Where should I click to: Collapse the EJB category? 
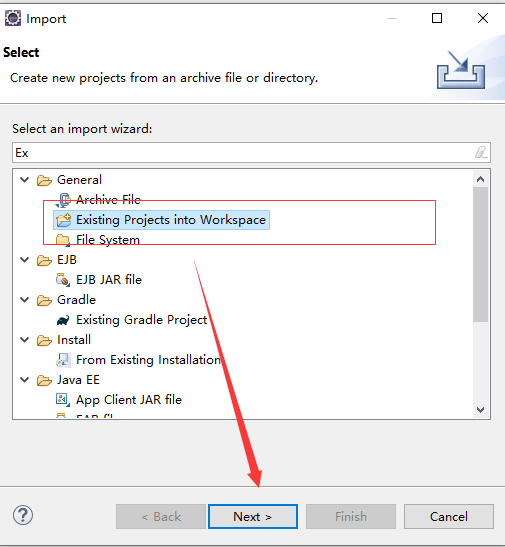click(25, 260)
